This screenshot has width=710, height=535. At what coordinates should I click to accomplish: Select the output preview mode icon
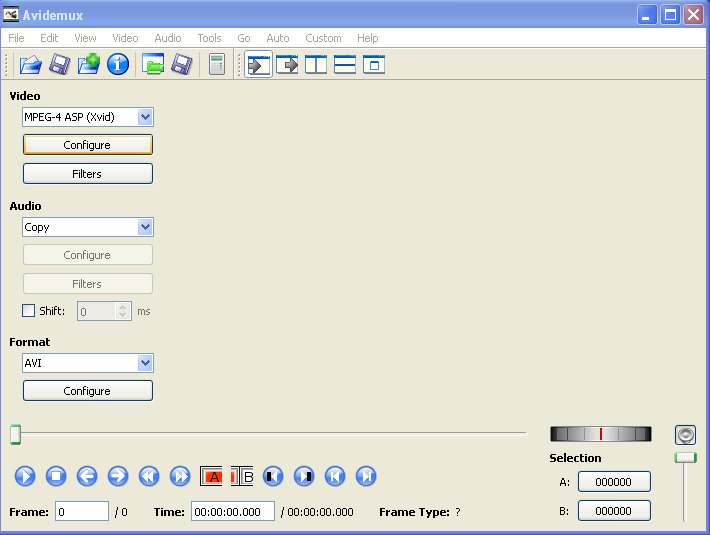[287, 65]
